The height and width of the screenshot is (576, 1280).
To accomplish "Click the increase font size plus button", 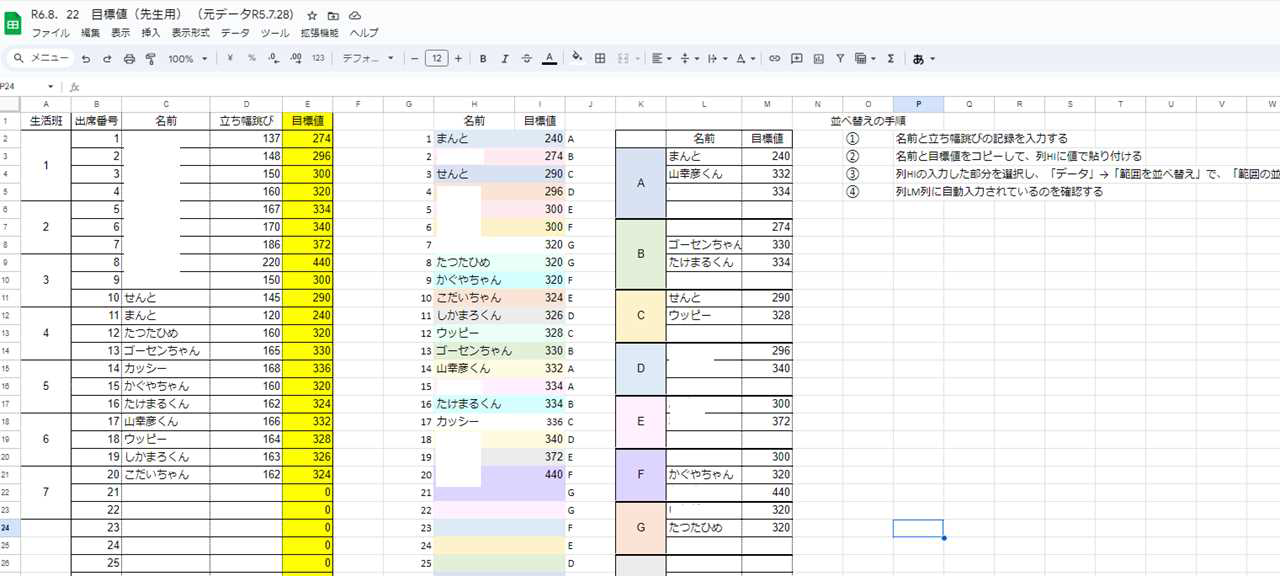I will point(458,59).
